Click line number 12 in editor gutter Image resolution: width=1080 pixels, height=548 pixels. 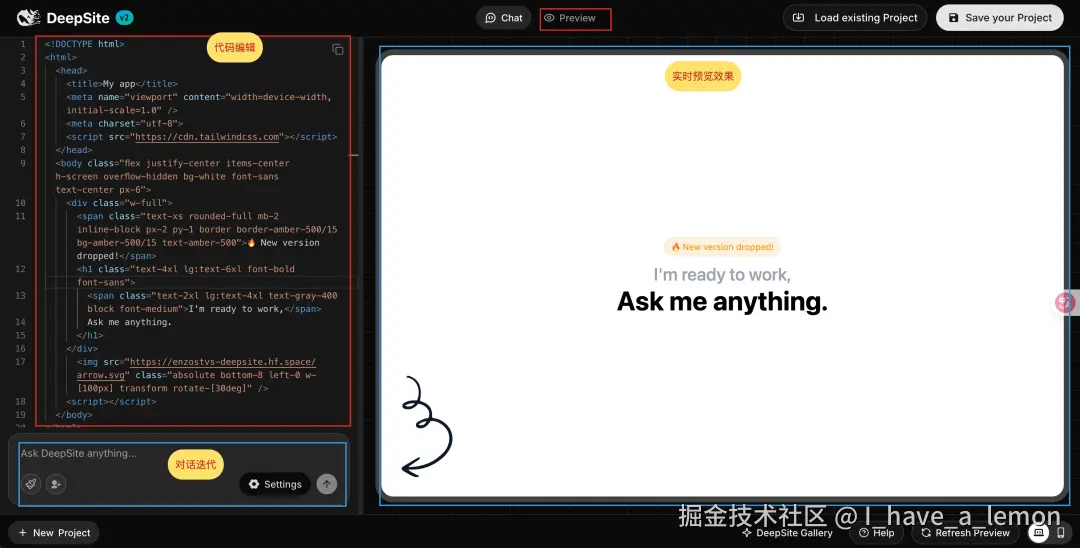(21, 269)
